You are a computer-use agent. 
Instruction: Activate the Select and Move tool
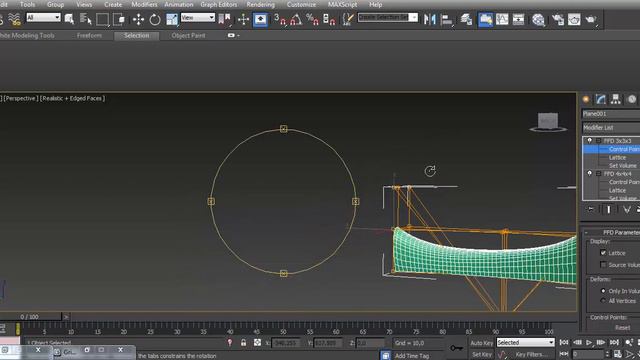138,19
